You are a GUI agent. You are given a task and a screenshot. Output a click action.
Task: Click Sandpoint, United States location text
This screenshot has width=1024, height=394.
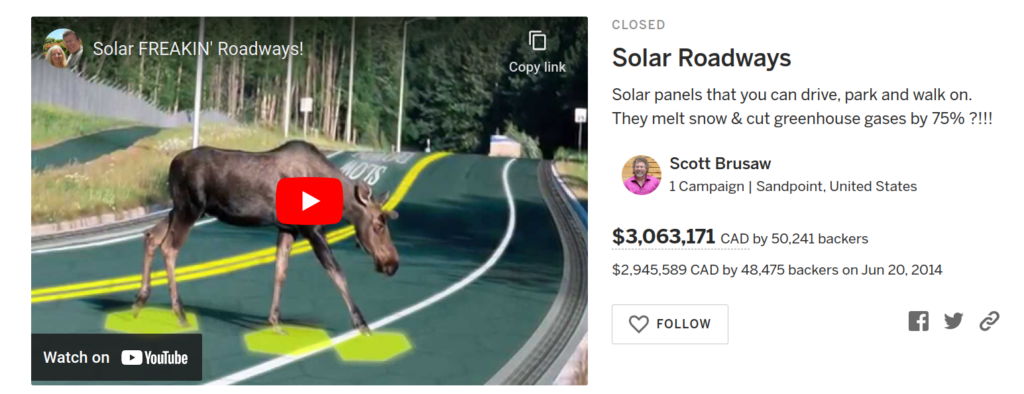click(837, 187)
